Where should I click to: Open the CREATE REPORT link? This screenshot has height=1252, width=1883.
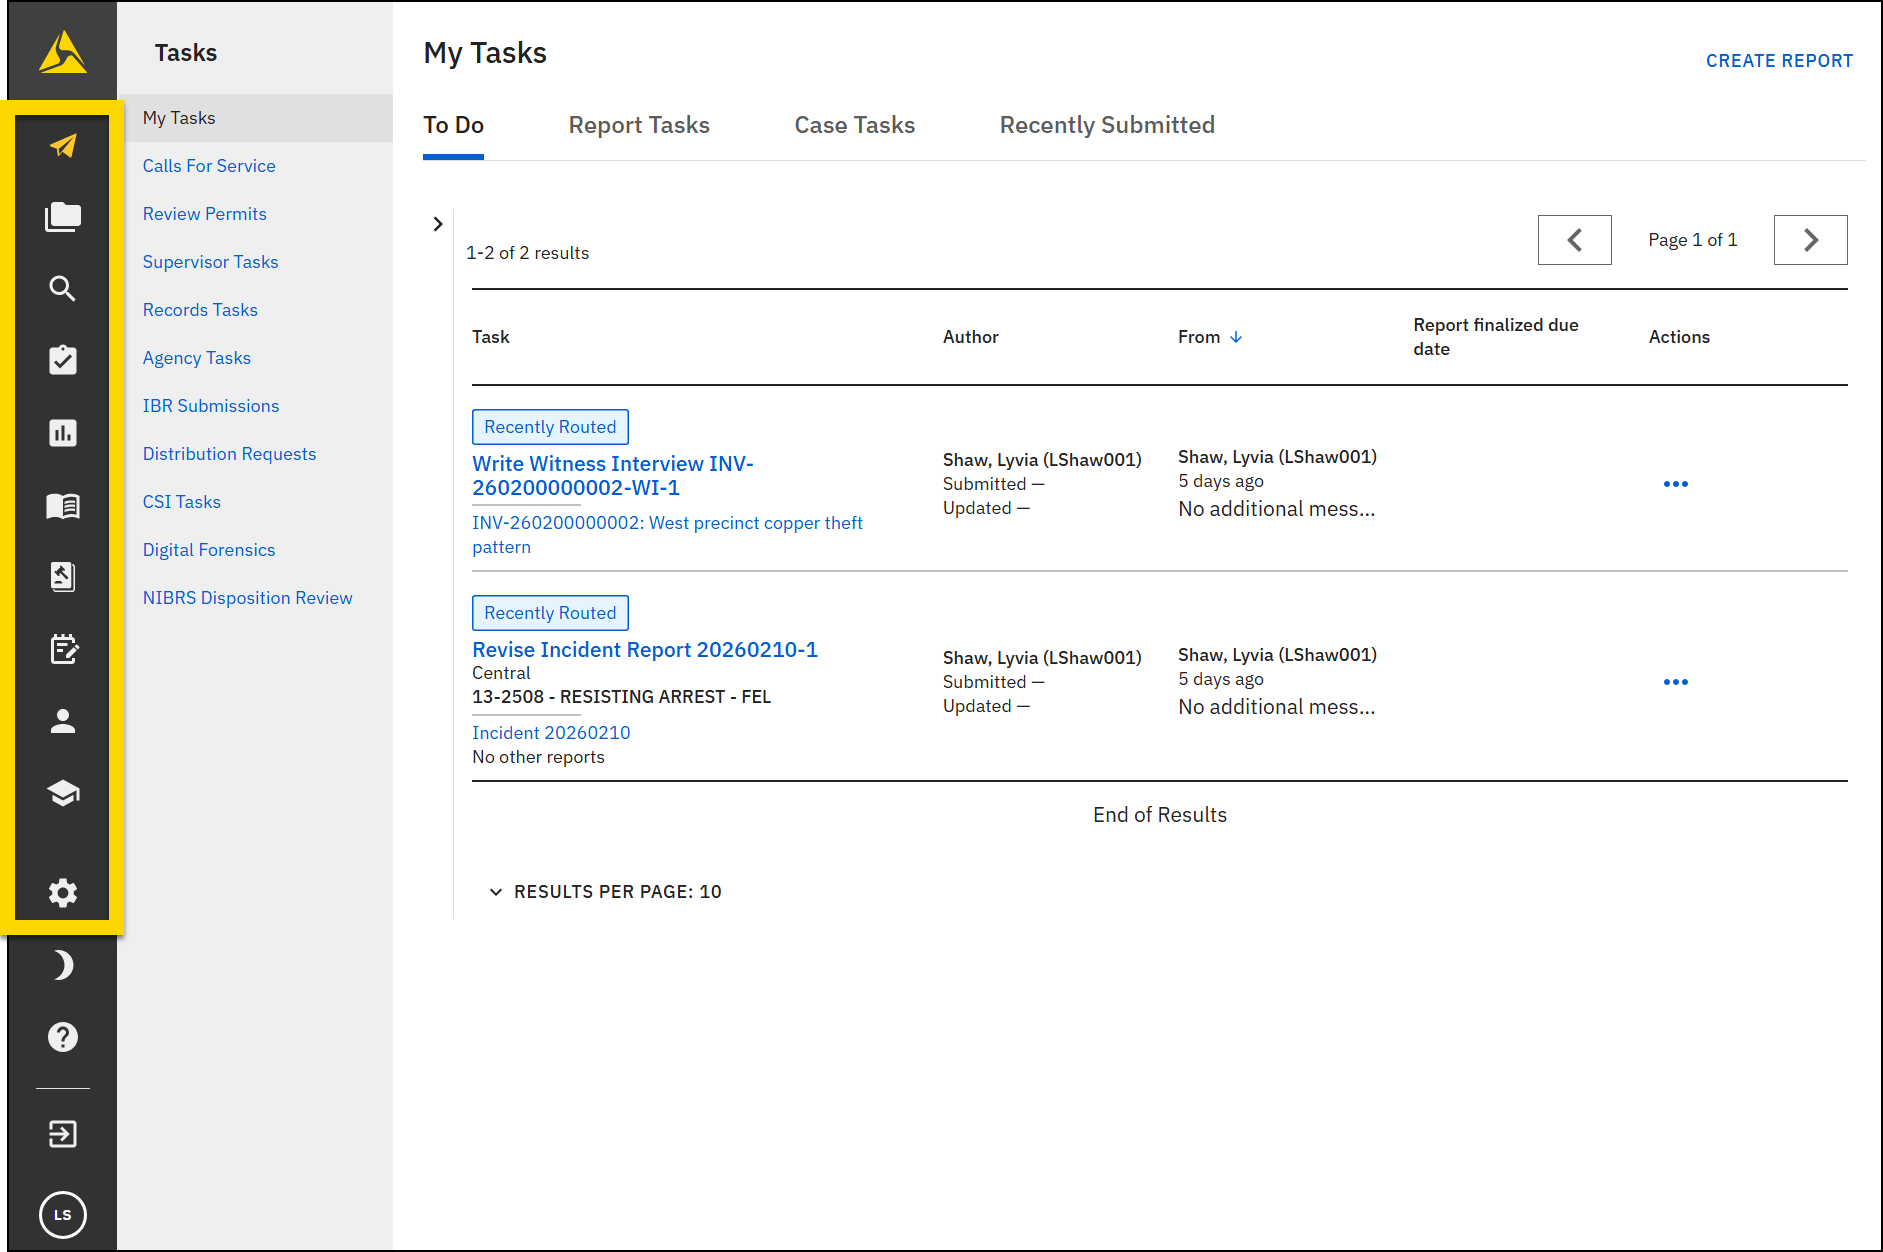click(x=1779, y=60)
